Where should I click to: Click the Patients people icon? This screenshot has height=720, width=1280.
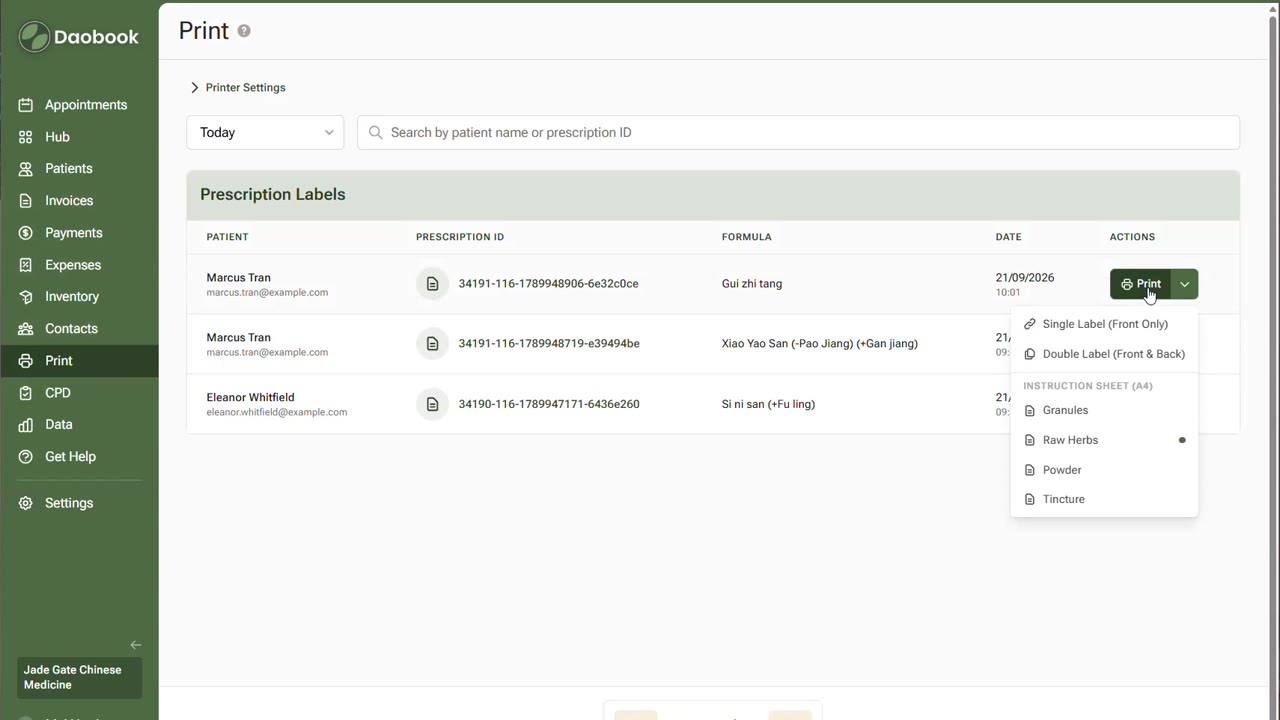[26, 169]
